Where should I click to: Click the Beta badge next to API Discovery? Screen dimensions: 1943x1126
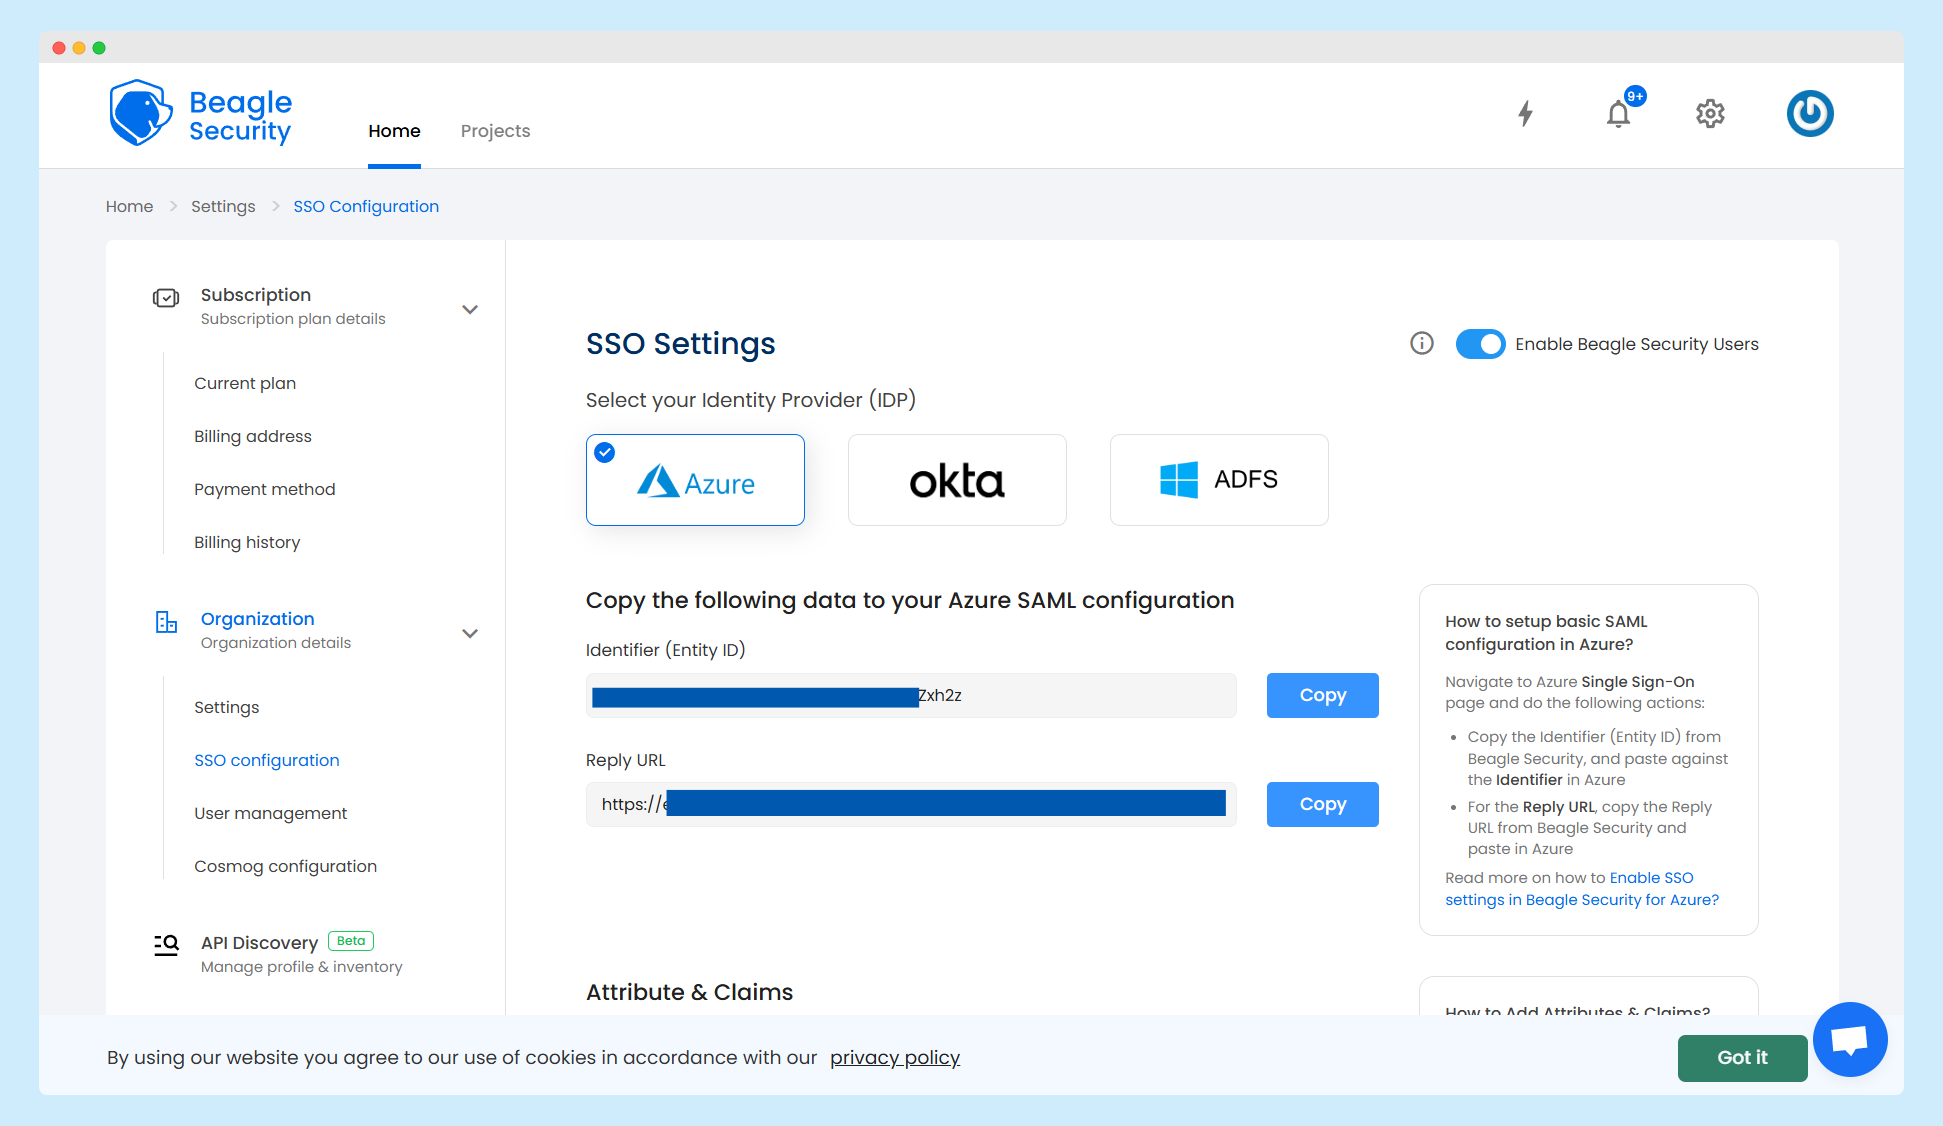351,941
